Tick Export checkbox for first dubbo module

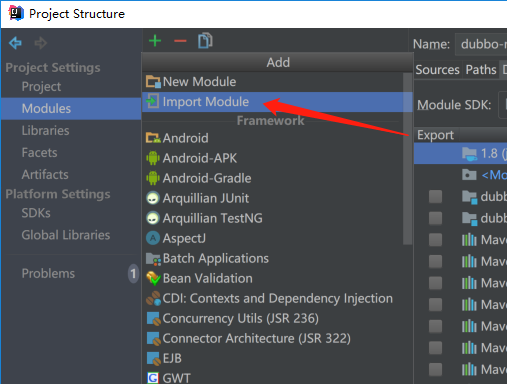click(435, 197)
